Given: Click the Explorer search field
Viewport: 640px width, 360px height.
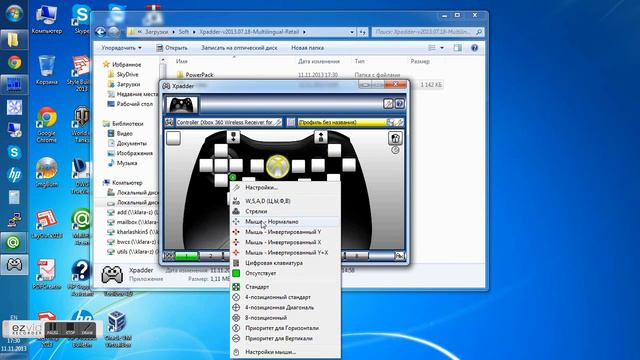Looking at the screenshot, I should coord(428,32).
